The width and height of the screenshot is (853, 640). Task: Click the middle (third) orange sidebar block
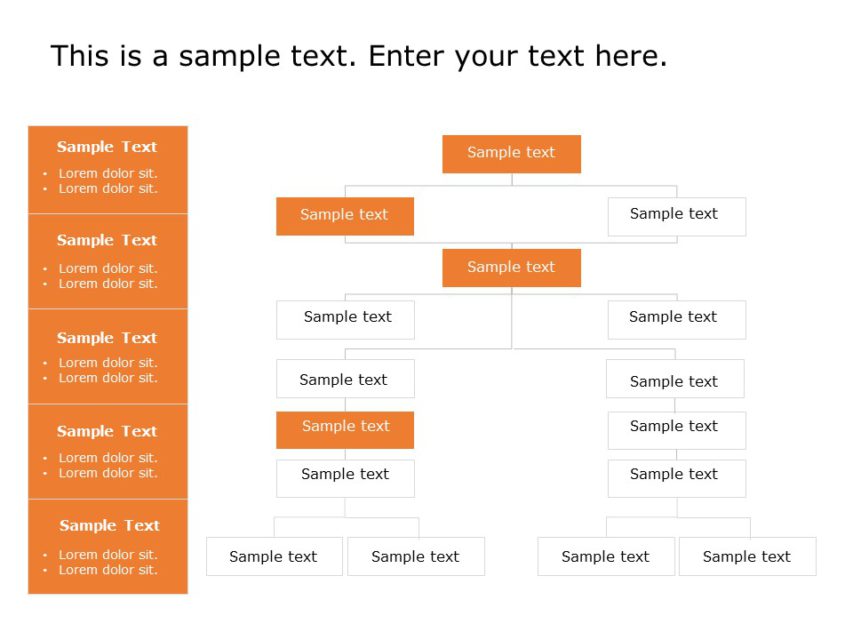108,356
